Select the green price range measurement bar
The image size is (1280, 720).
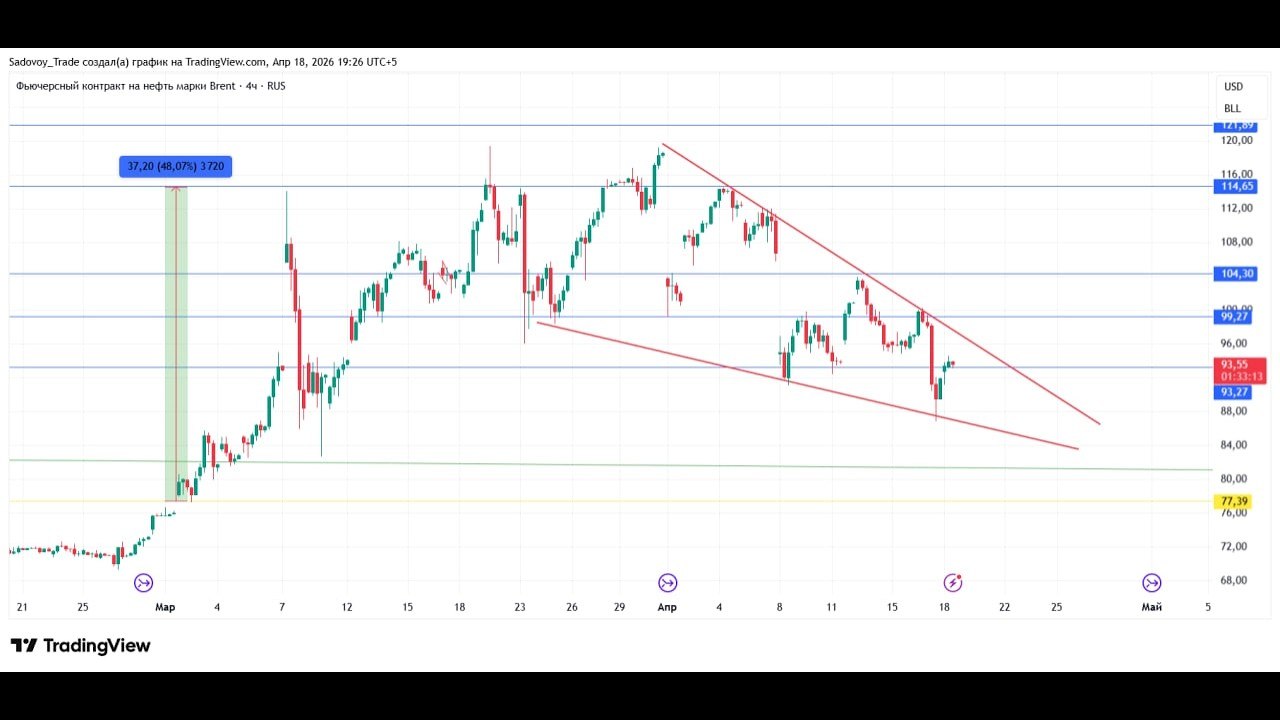(x=176, y=340)
